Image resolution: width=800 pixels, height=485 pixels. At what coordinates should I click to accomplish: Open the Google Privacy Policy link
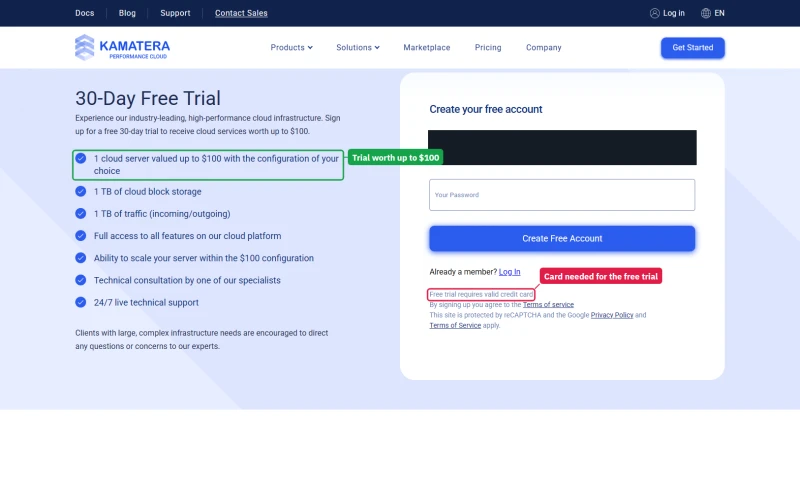coord(612,315)
